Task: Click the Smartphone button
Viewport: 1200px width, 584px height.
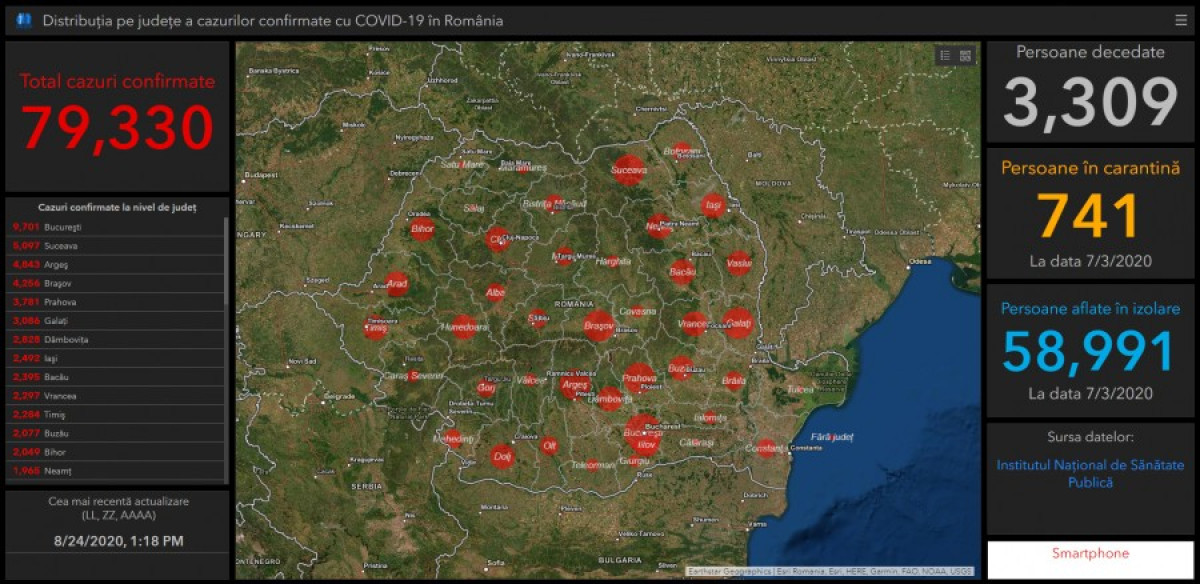Action: click(1090, 554)
